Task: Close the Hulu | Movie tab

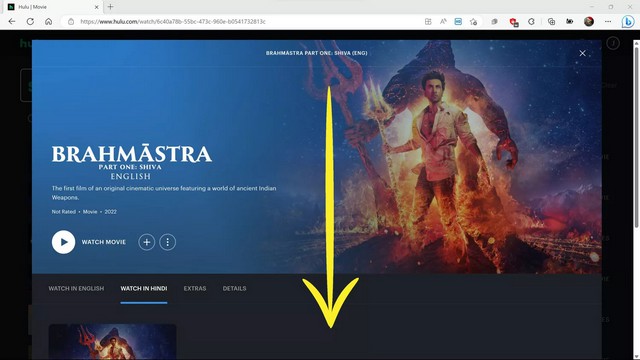Action: (x=97, y=7)
